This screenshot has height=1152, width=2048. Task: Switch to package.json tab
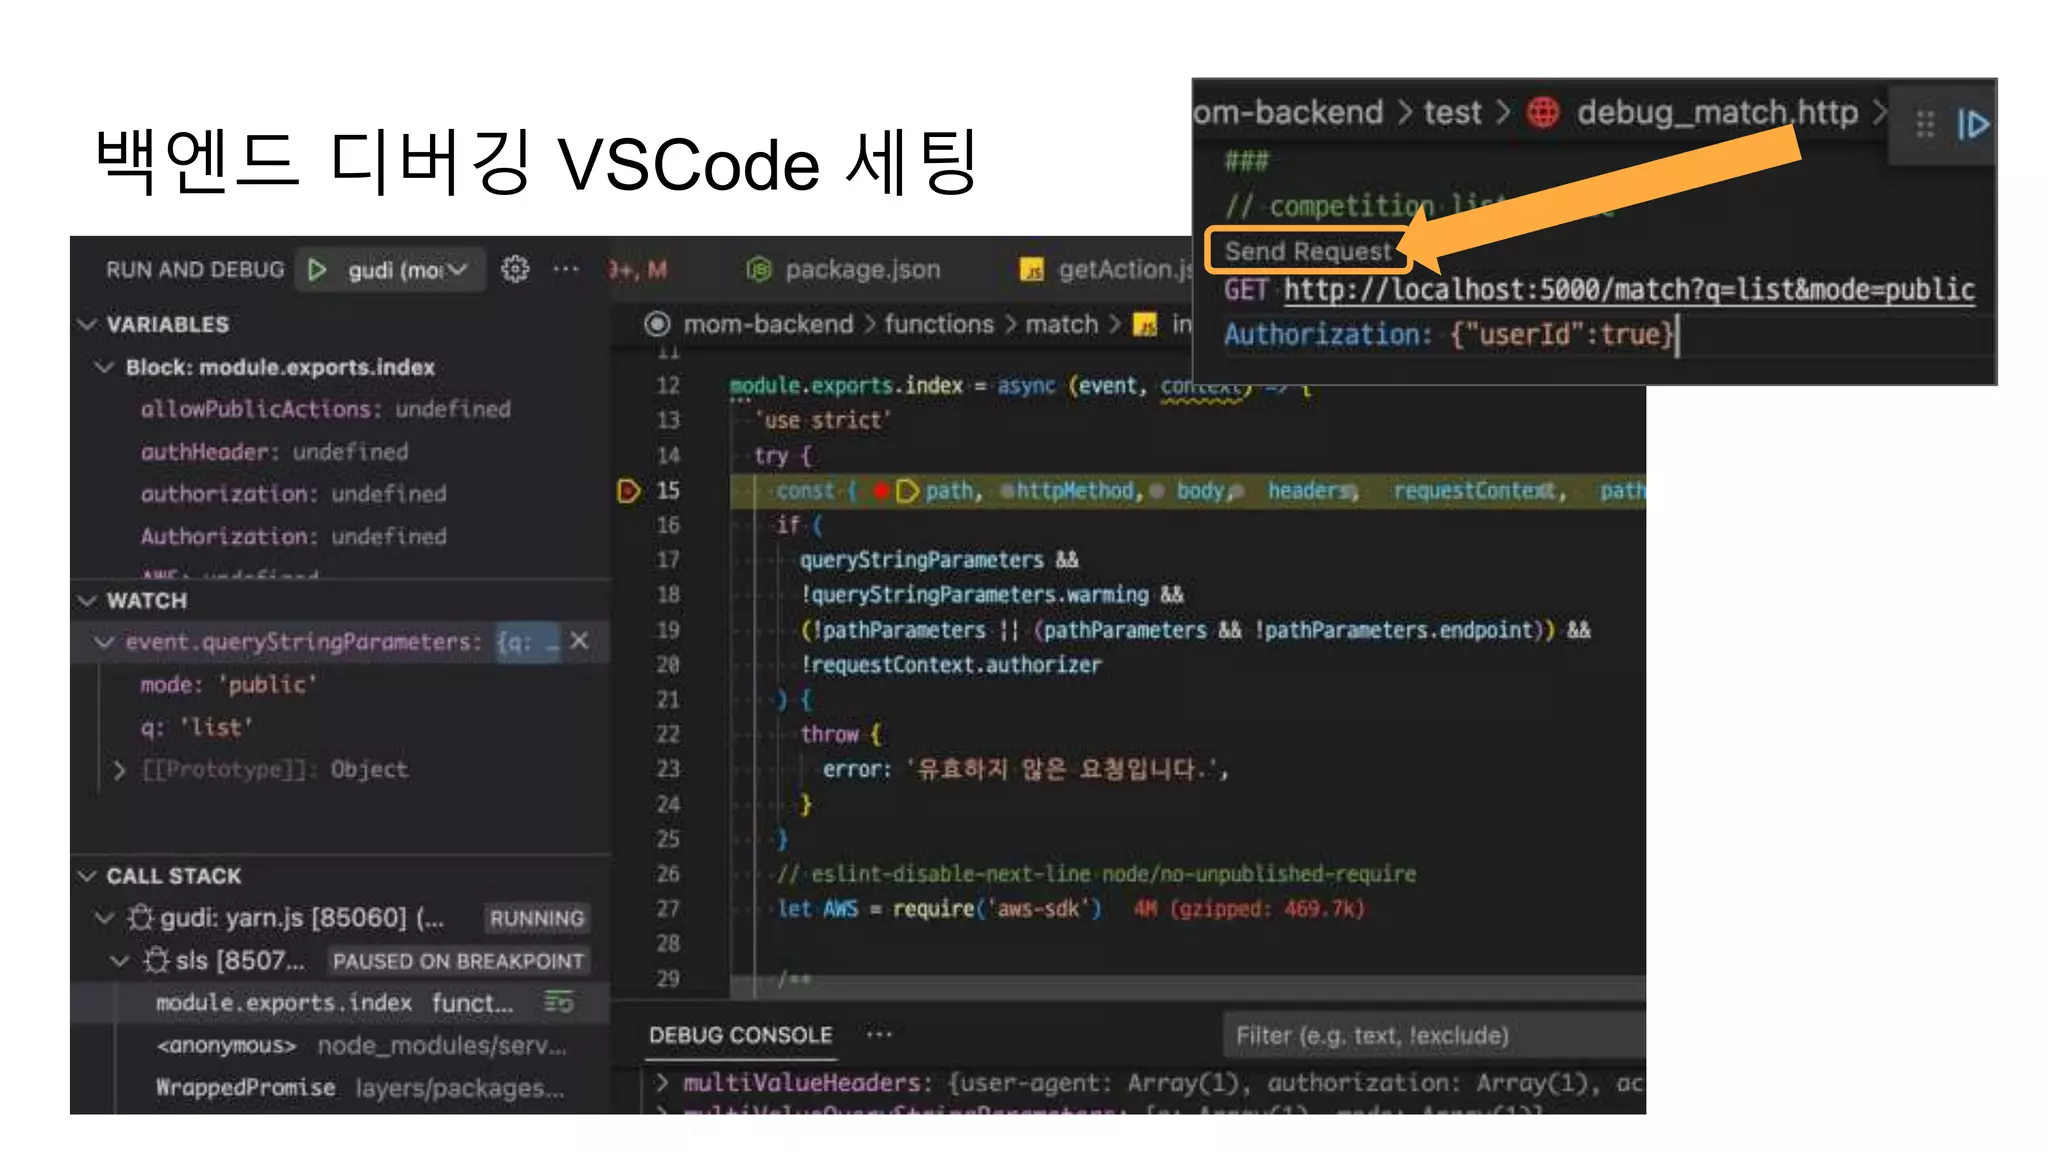(862, 270)
